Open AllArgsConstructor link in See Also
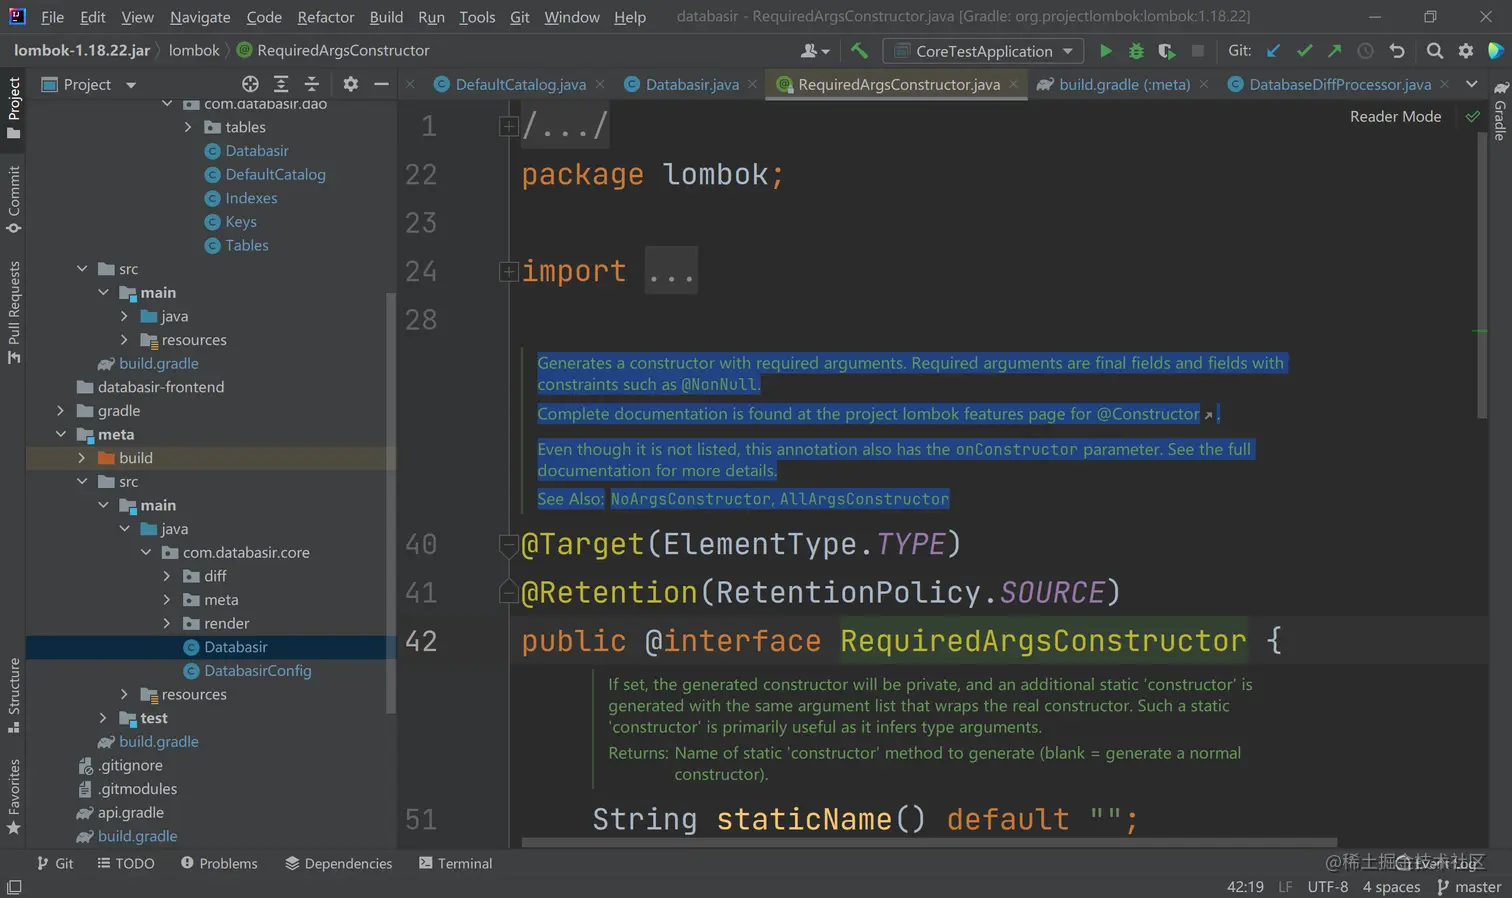The height and width of the screenshot is (898, 1512). pyautogui.click(x=864, y=499)
